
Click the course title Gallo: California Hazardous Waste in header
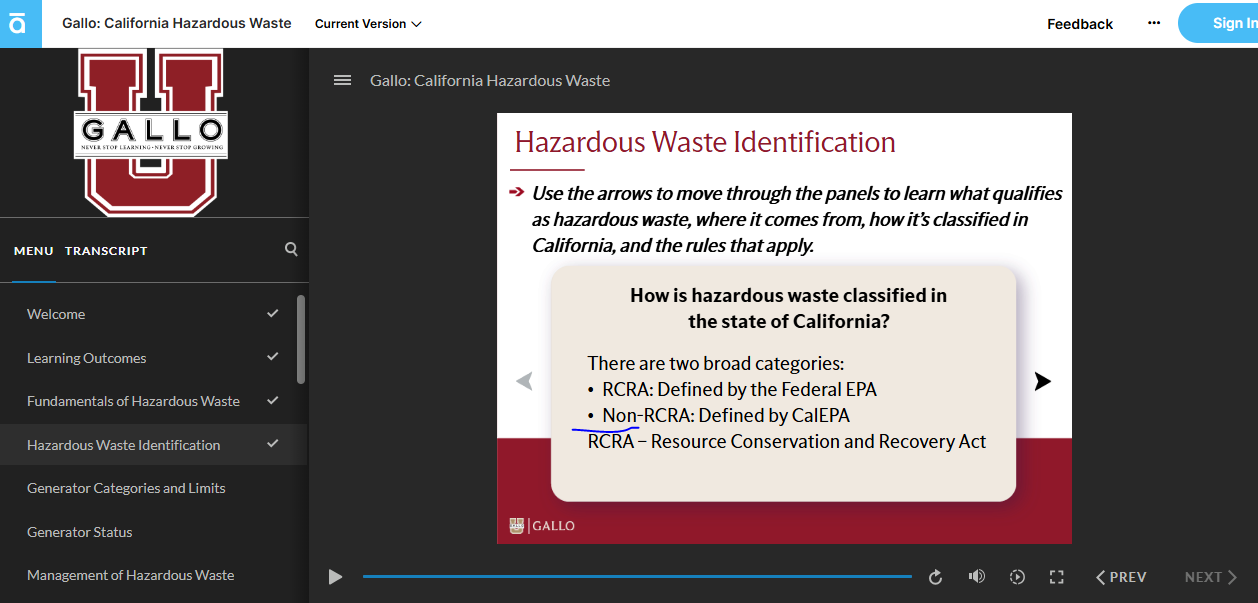[177, 23]
